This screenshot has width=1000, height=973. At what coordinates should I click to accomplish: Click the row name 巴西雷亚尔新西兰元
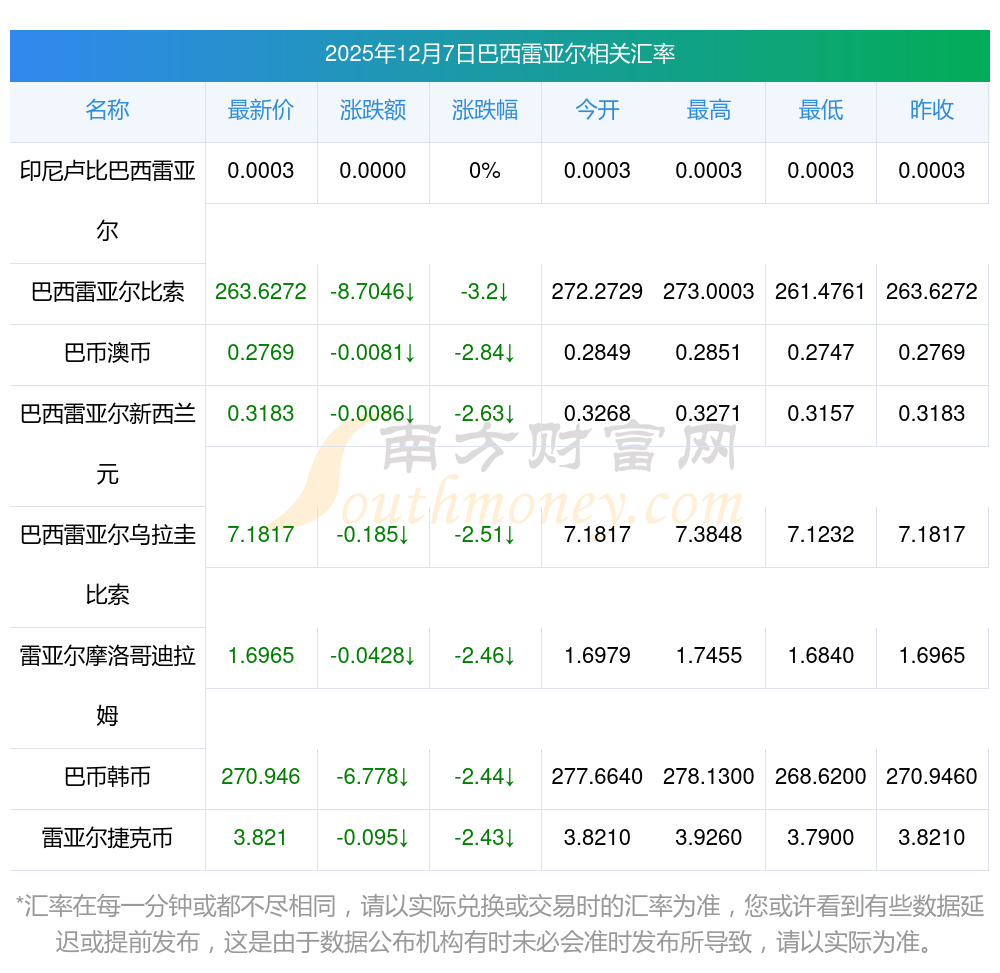tap(107, 444)
